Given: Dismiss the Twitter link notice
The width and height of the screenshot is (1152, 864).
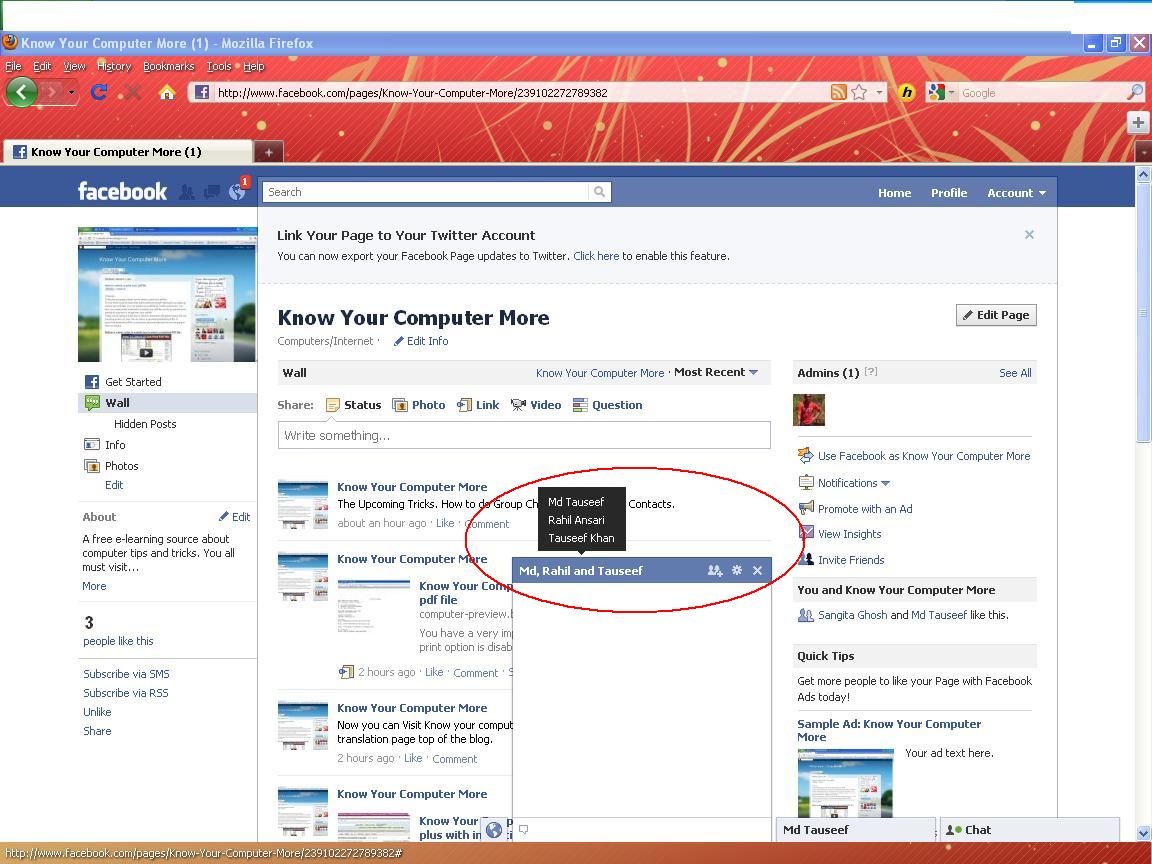Looking at the screenshot, I should click(1029, 234).
